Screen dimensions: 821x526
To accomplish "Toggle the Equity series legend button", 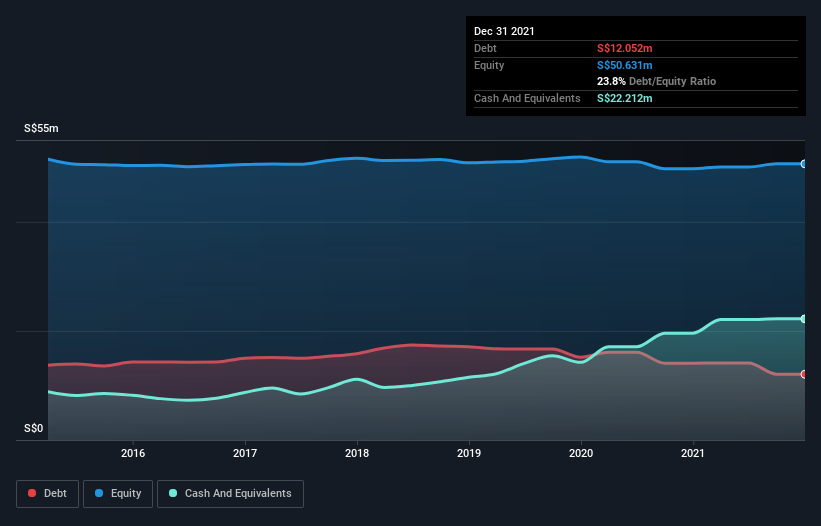I will (118, 494).
